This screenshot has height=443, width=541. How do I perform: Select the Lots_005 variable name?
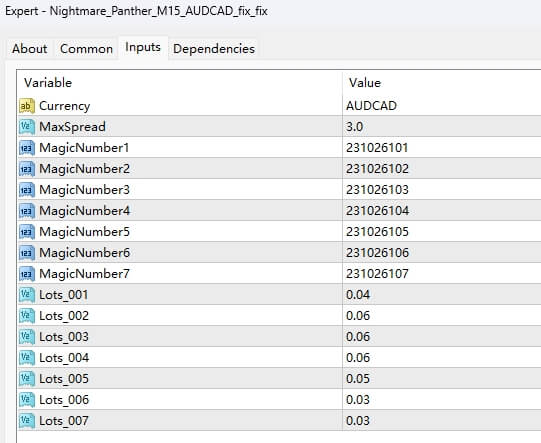coord(64,379)
